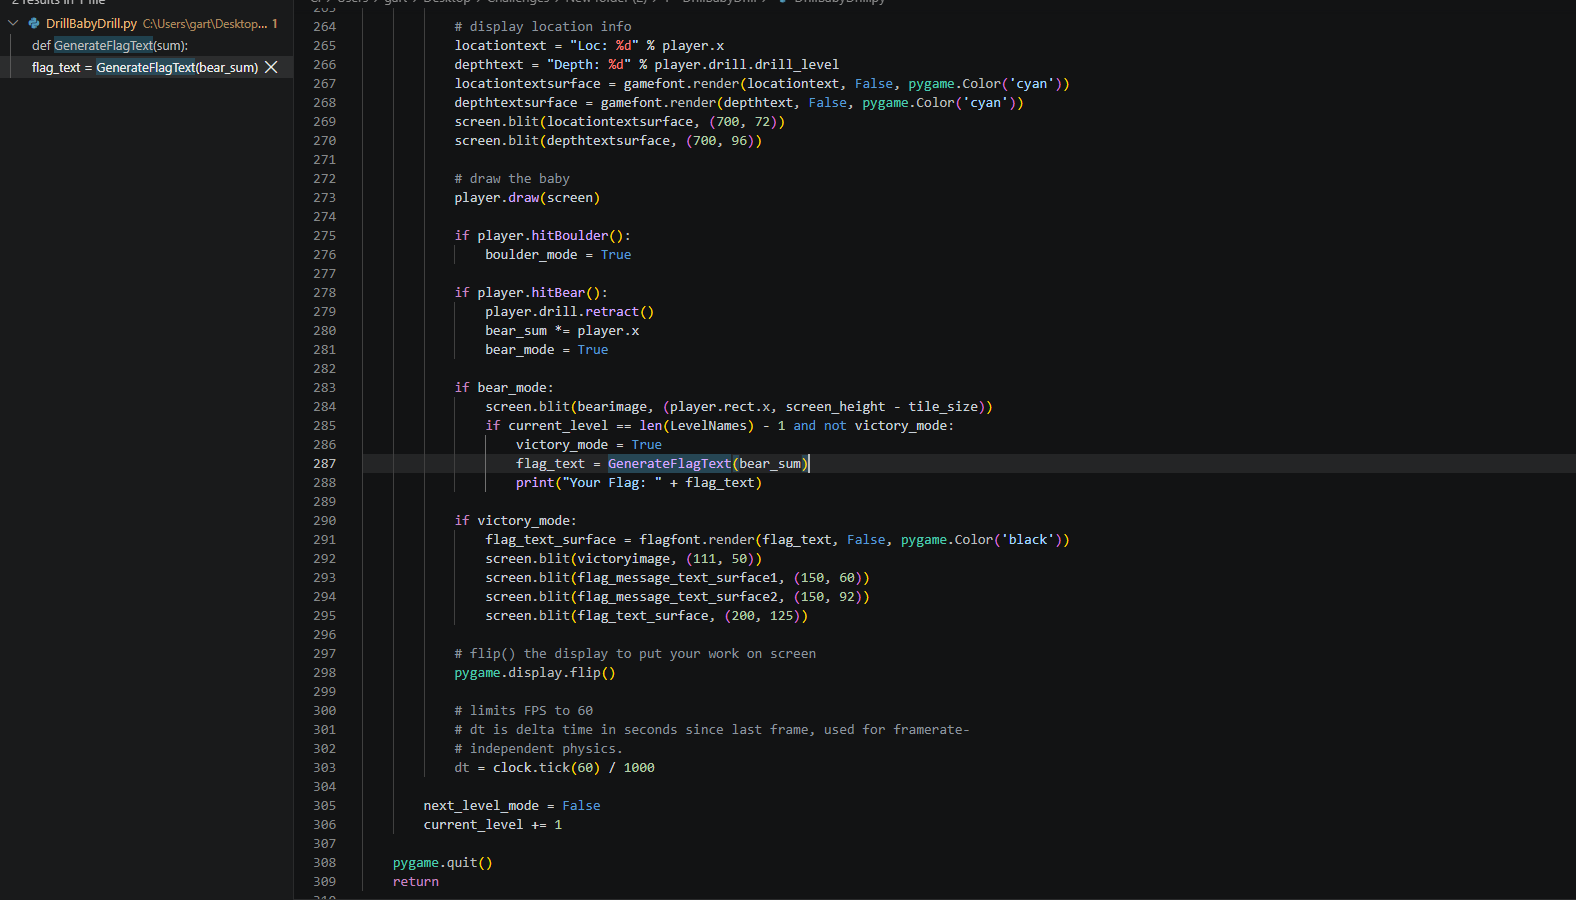Screen dimensions: 1576x900
Task: Click the '# display location info' comment
Action: tap(543, 26)
